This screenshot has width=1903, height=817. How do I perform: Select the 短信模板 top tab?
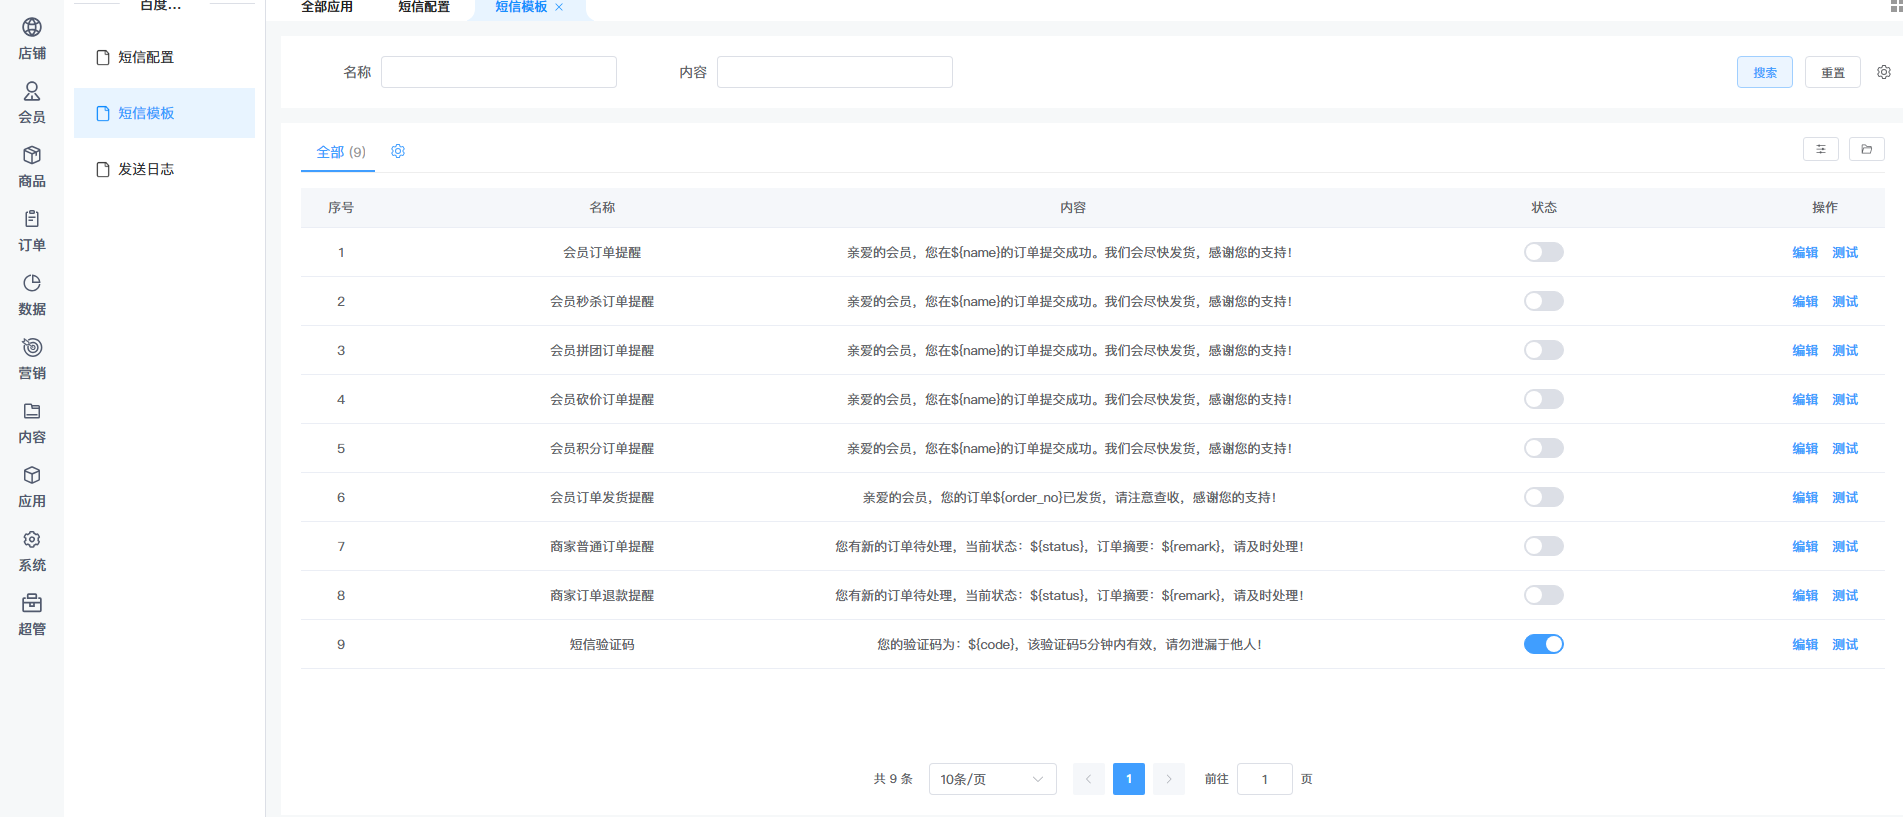pyautogui.click(x=521, y=7)
